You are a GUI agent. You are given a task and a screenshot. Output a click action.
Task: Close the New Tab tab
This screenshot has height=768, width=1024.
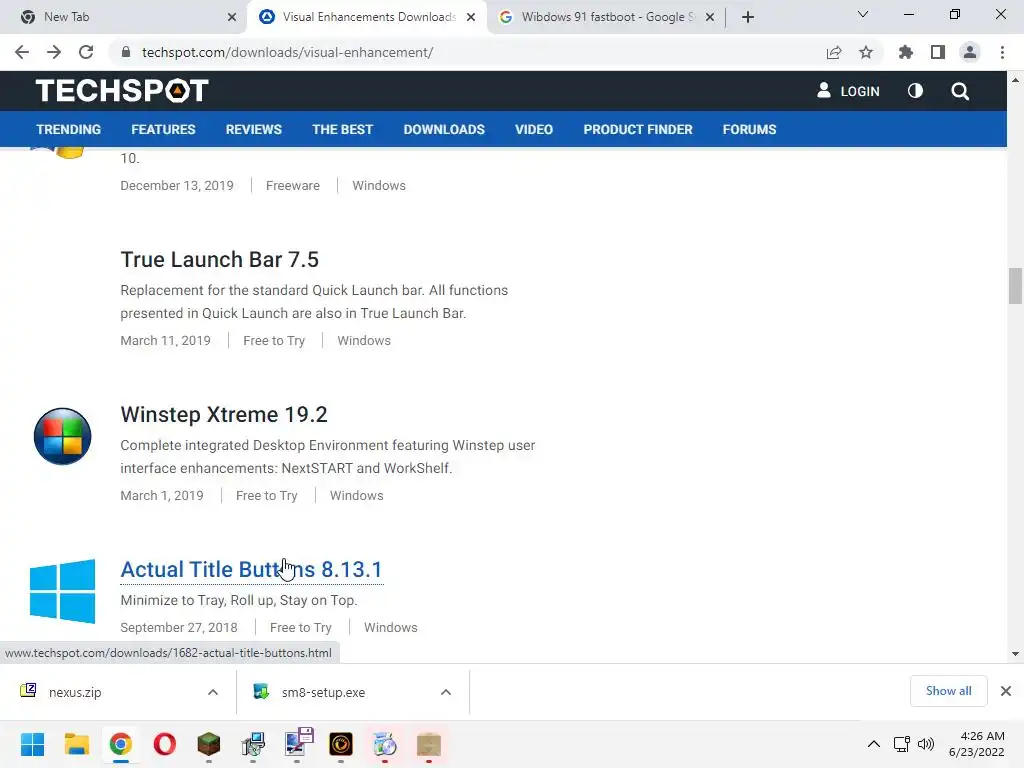[232, 17]
